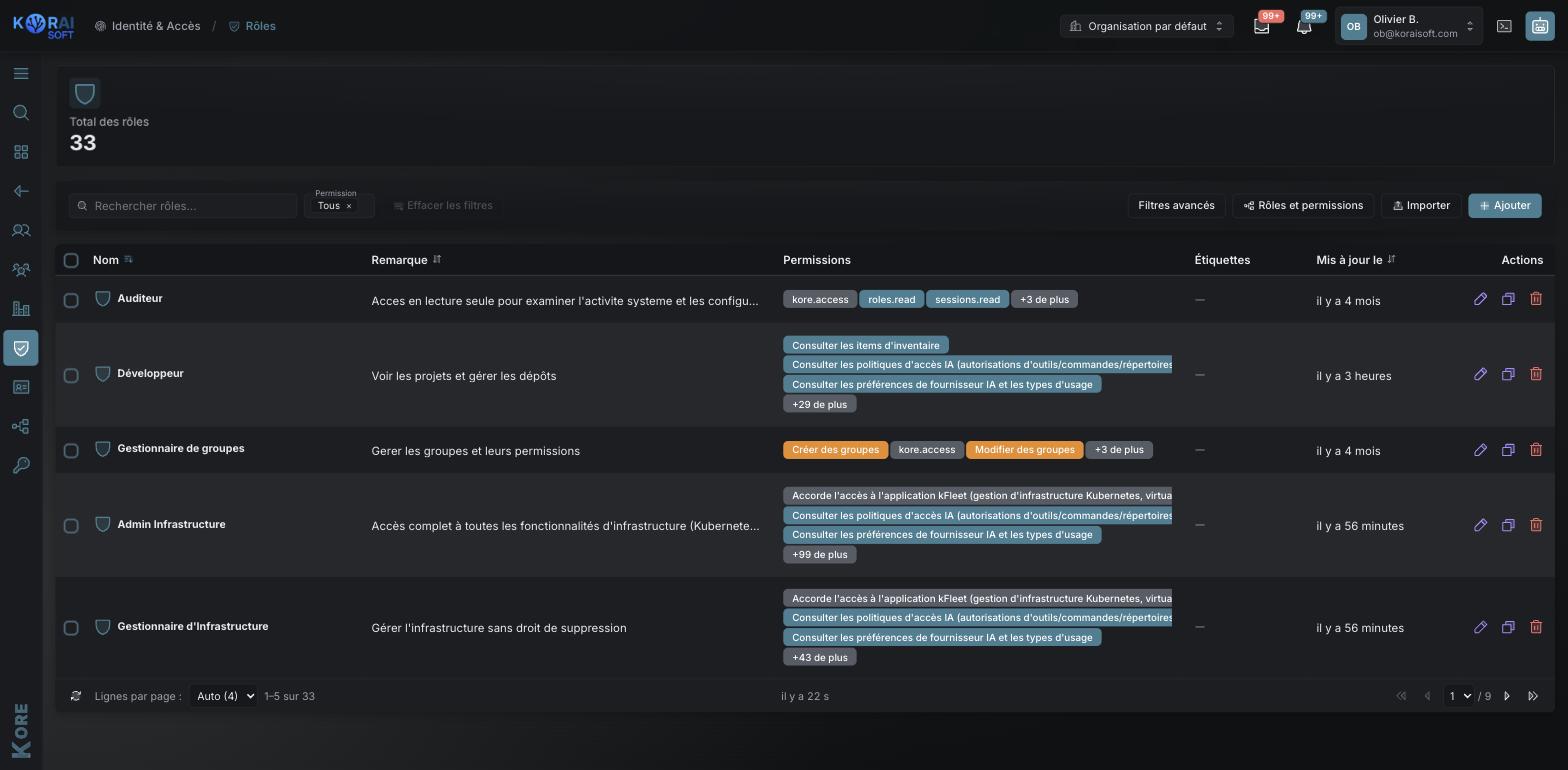Open the groups icon in sidebar
This screenshot has width=1568, height=770.
tap(21, 270)
